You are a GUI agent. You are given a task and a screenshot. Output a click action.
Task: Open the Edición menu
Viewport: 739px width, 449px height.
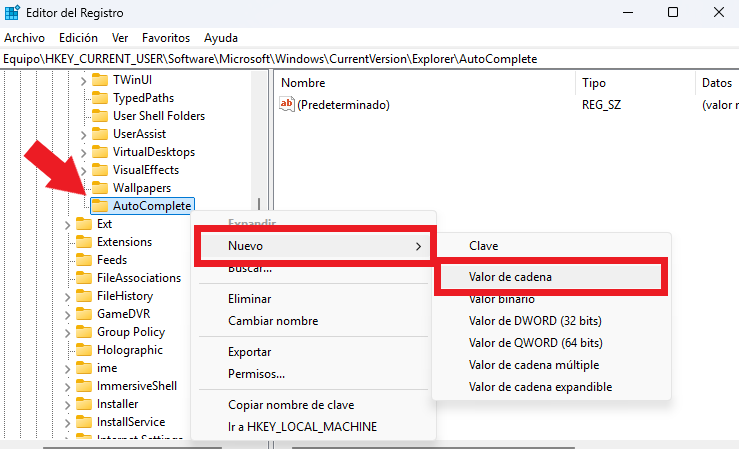[x=78, y=38]
